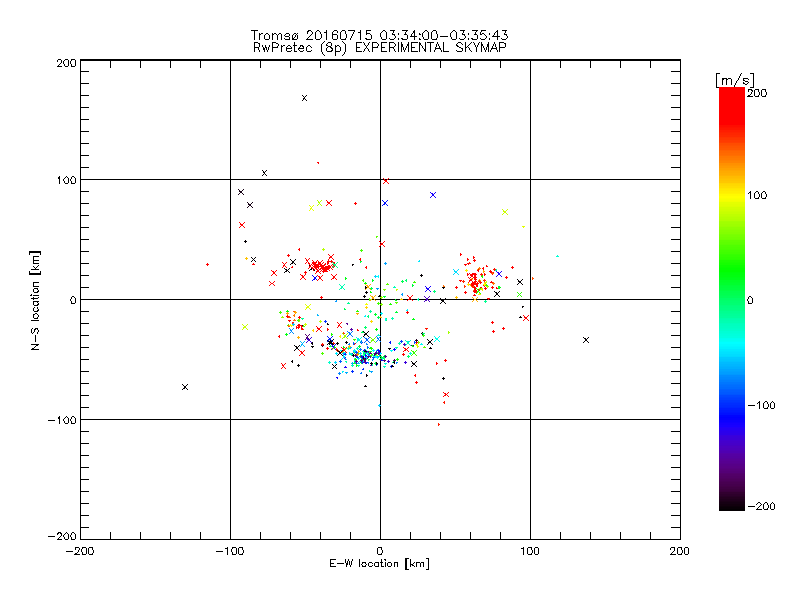Click the x-axis leftmost tick label '-200'
The width and height of the screenshot is (800, 600).
click(x=80, y=552)
